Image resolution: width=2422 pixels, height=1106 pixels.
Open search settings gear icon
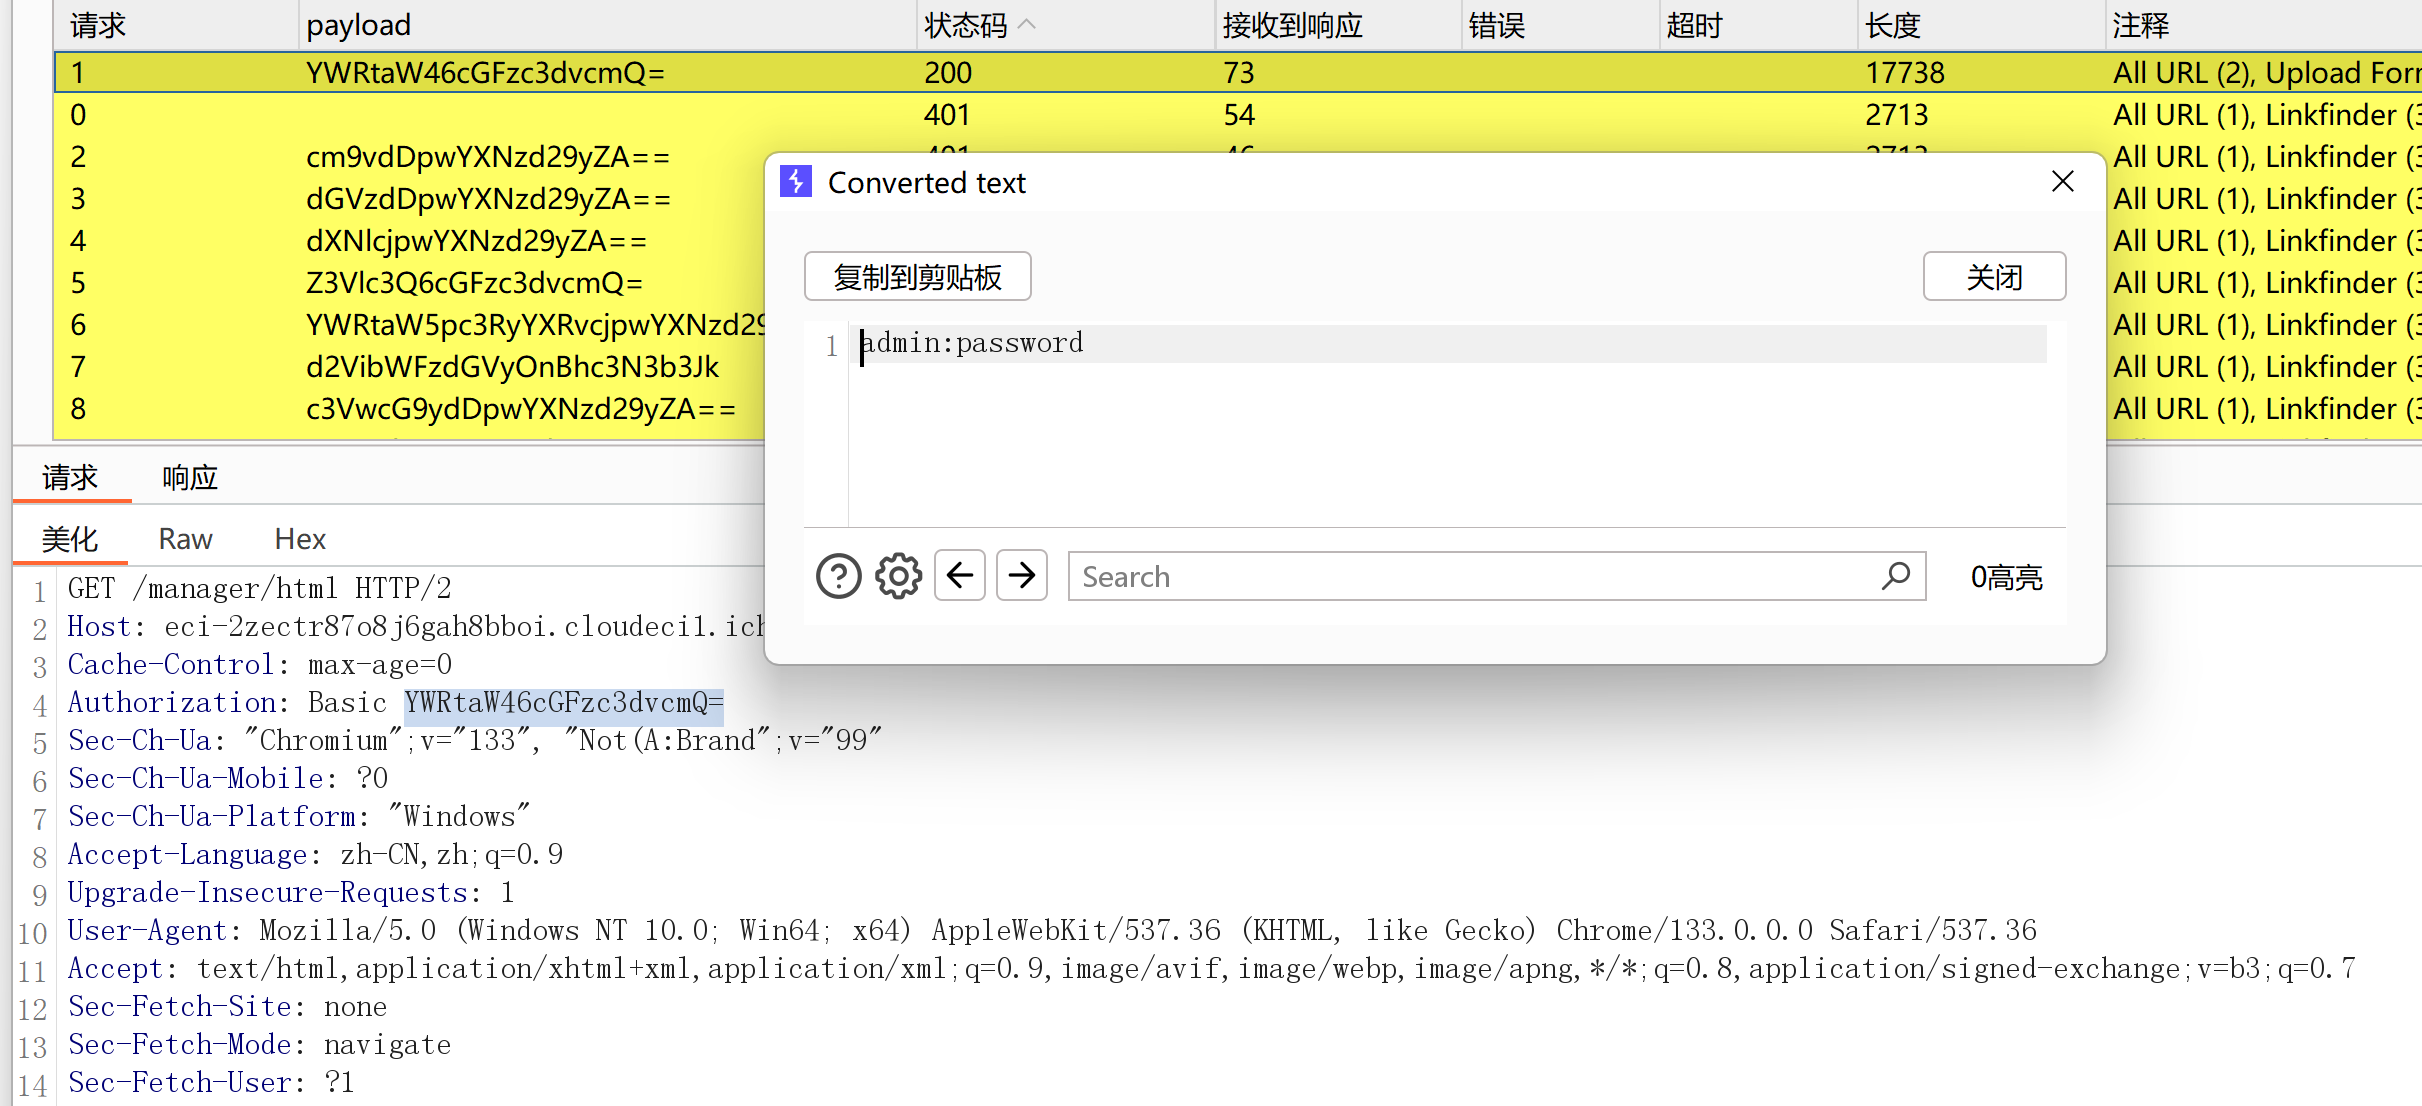click(898, 577)
